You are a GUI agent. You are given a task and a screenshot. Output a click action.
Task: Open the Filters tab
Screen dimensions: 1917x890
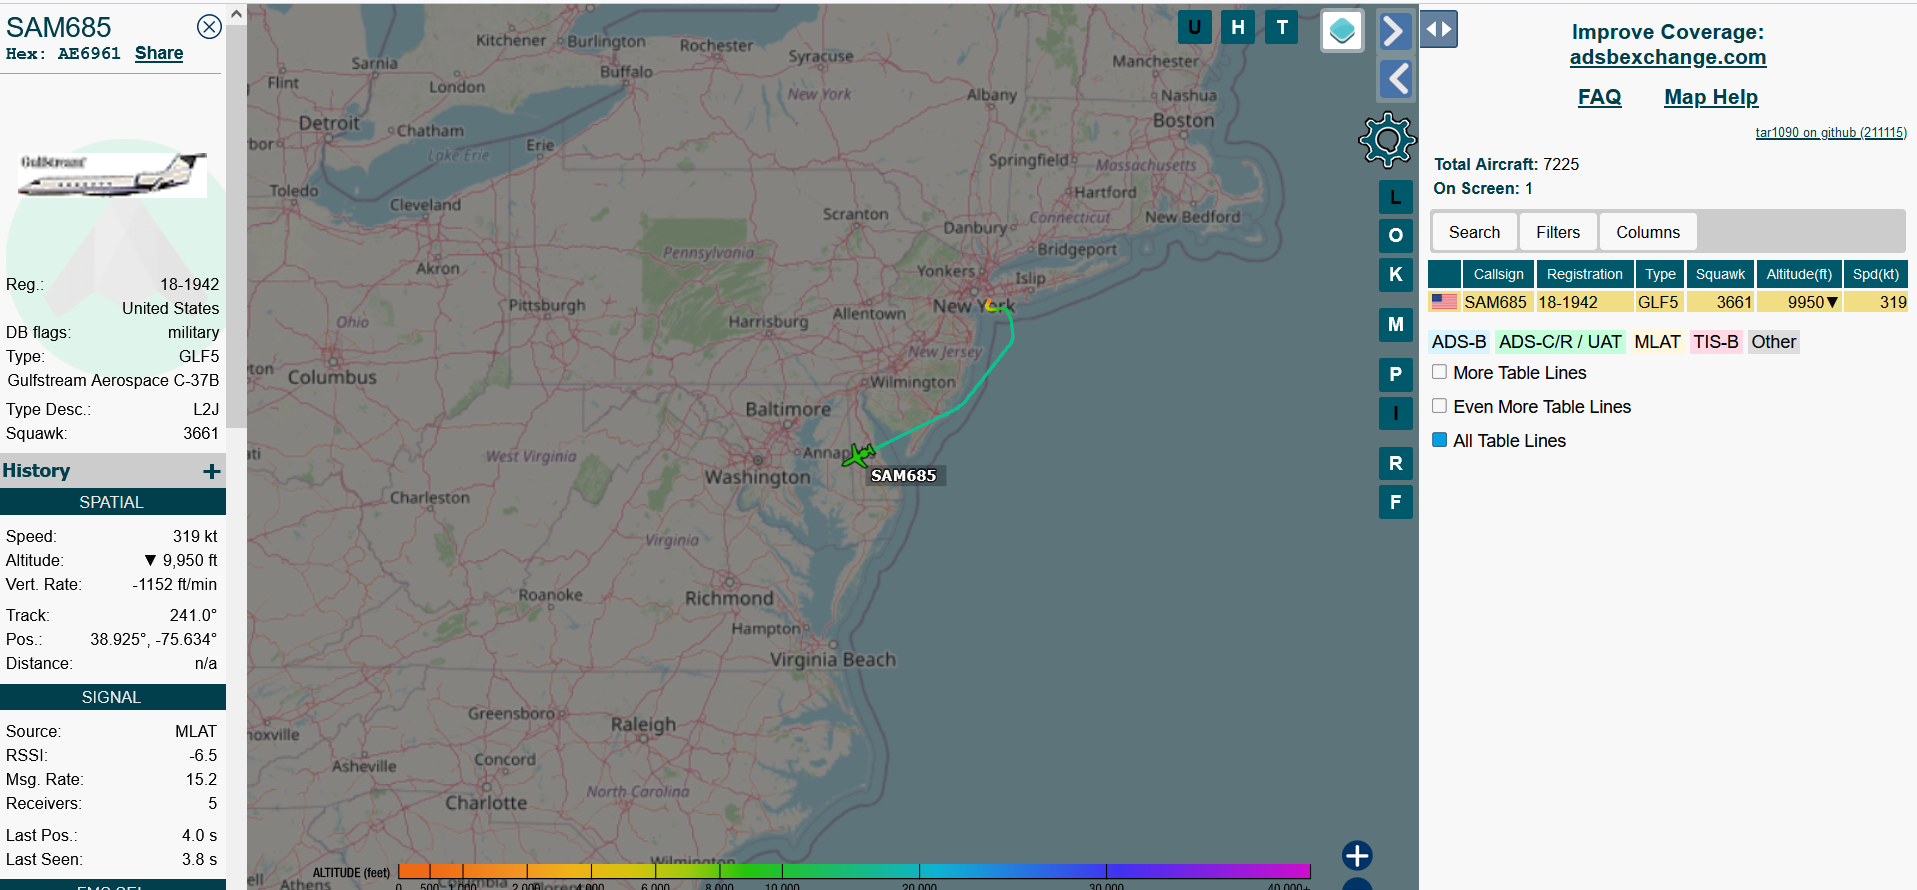(x=1558, y=232)
